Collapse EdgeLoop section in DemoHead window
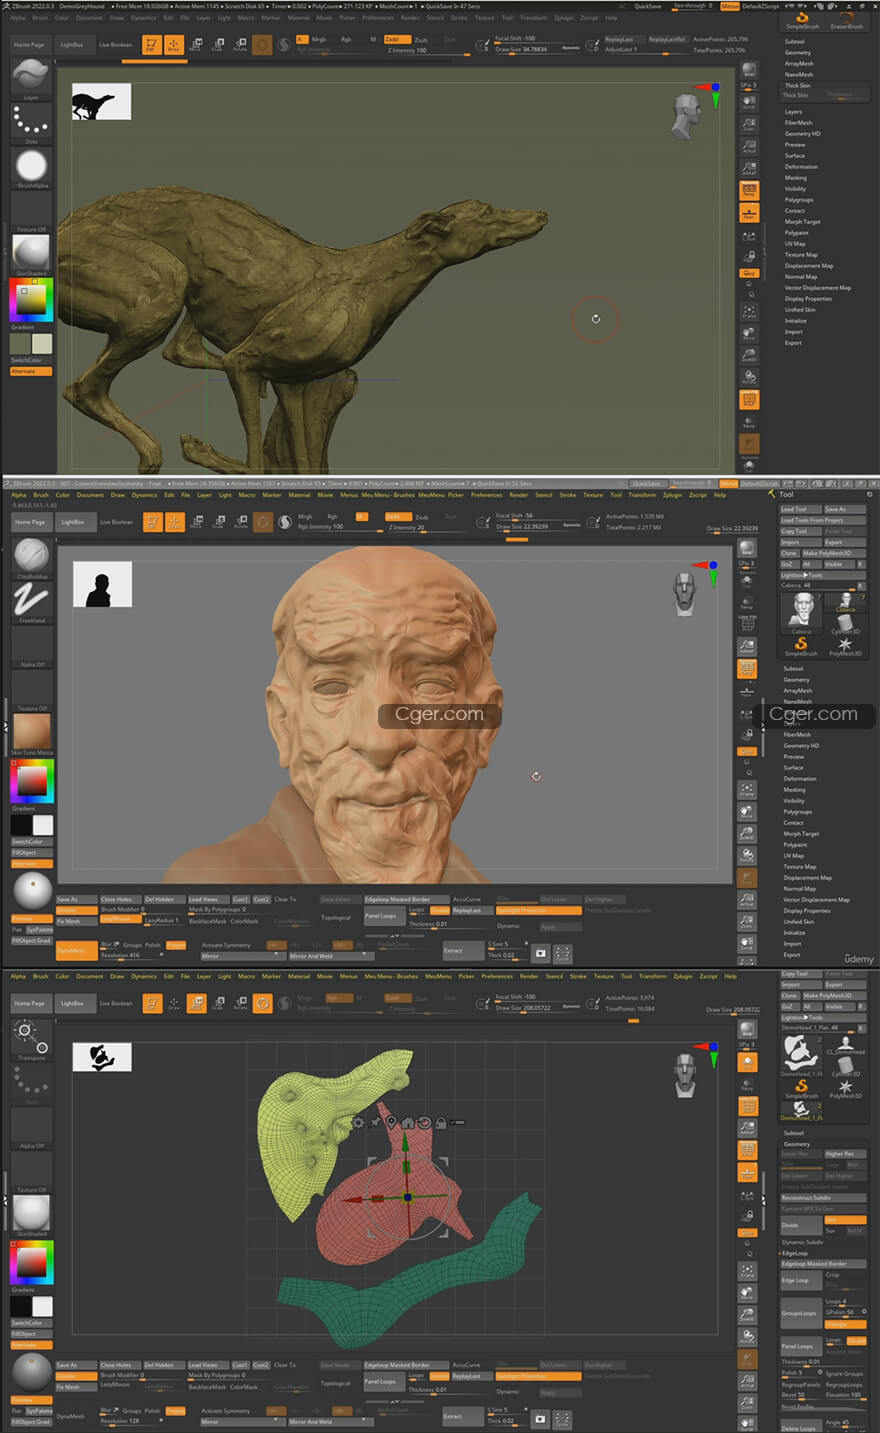The width and height of the screenshot is (880, 1433). pos(795,1253)
